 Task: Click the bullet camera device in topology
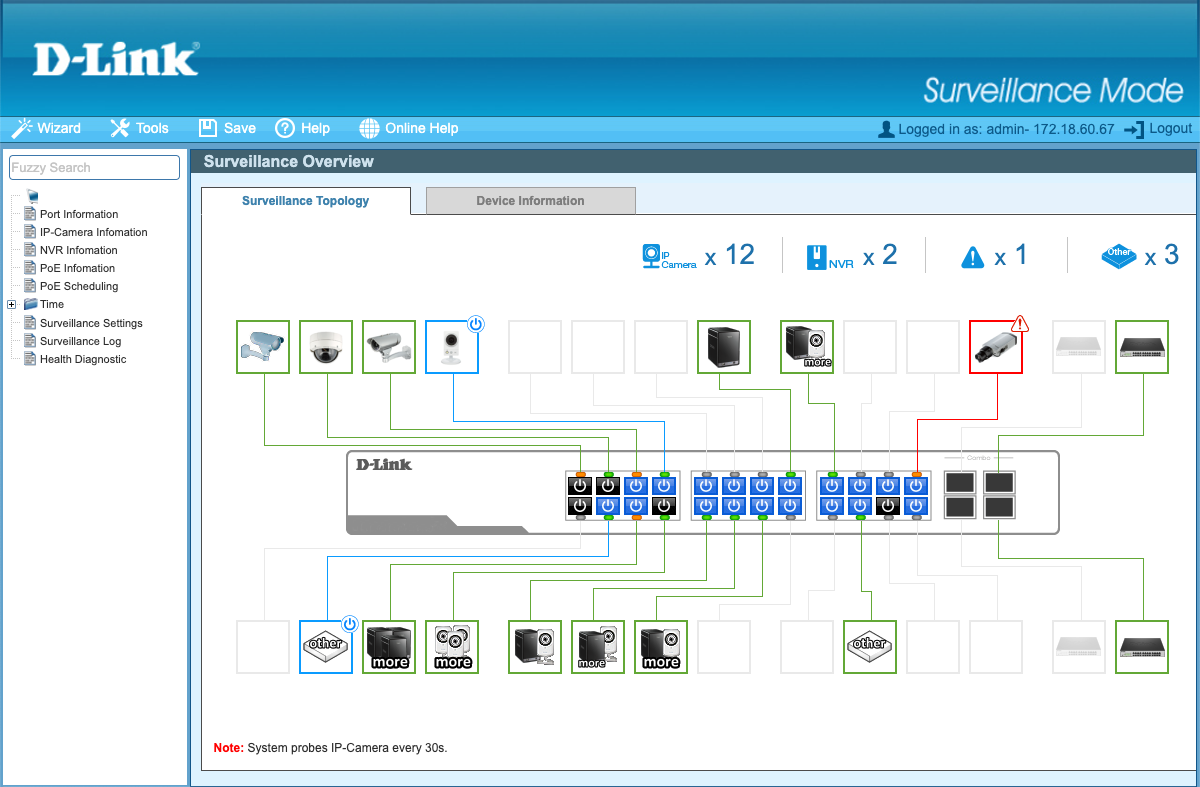[263, 347]
